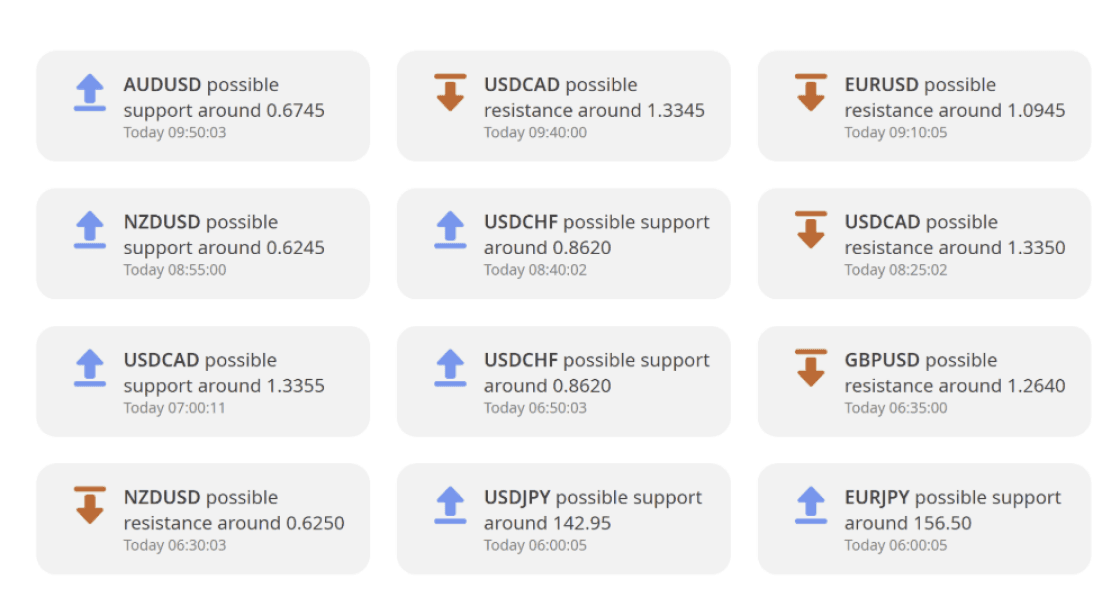1120x616 pixels.
Task: Open the AUDUSD possible support 0.6745 text
Action: [x=224, y=98]
